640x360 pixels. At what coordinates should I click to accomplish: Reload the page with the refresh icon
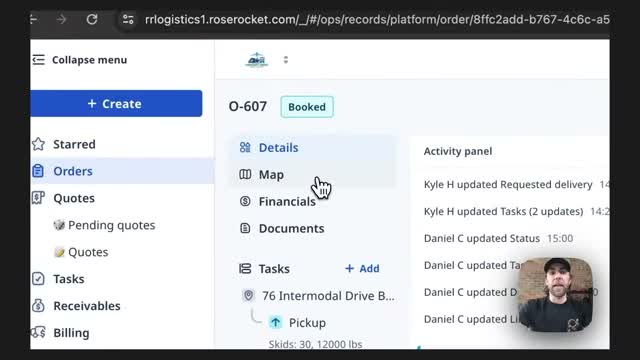point(92,19)
